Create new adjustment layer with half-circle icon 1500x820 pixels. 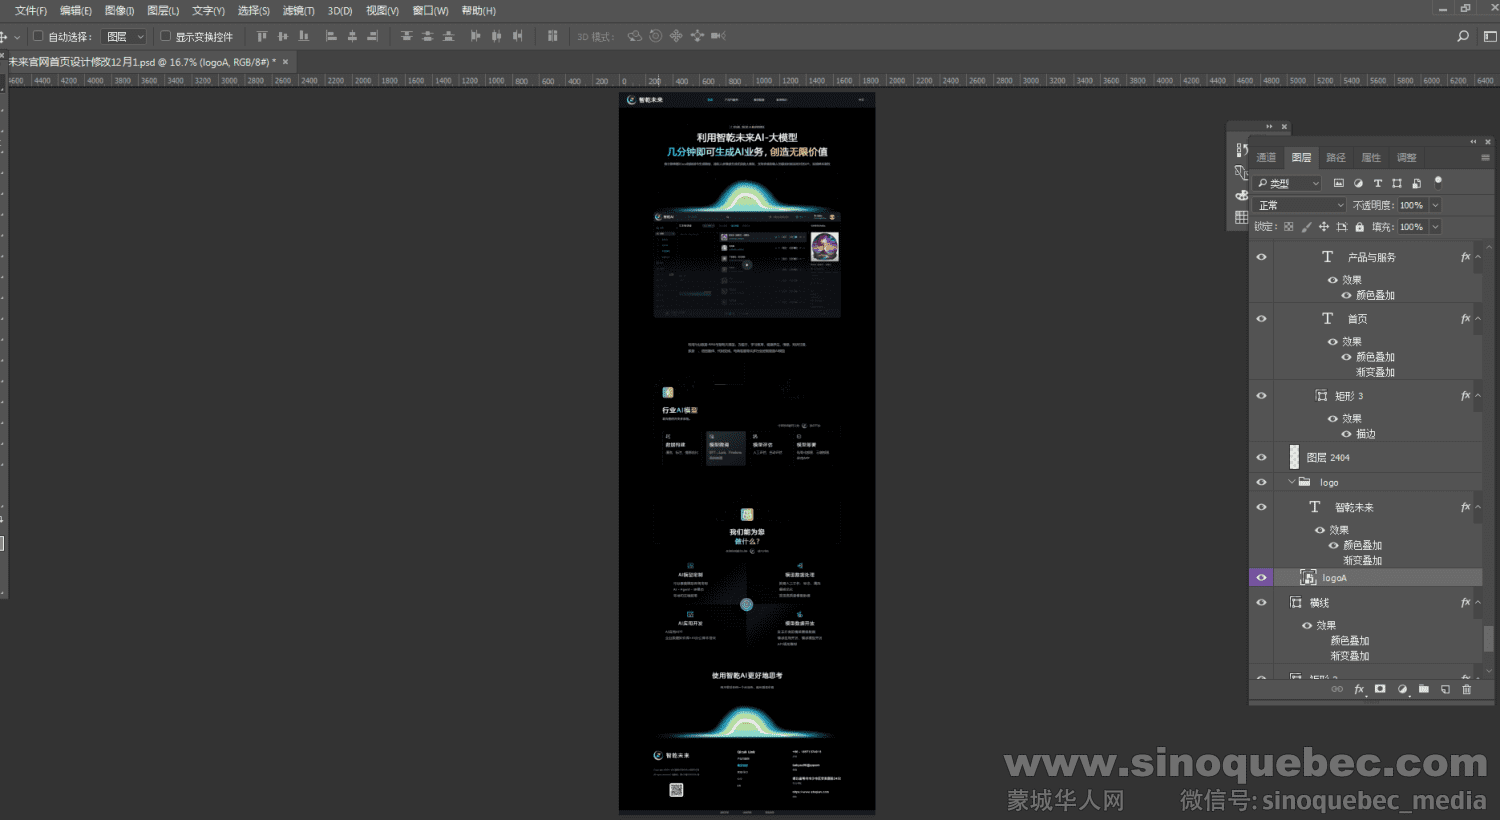[1402, 689]
